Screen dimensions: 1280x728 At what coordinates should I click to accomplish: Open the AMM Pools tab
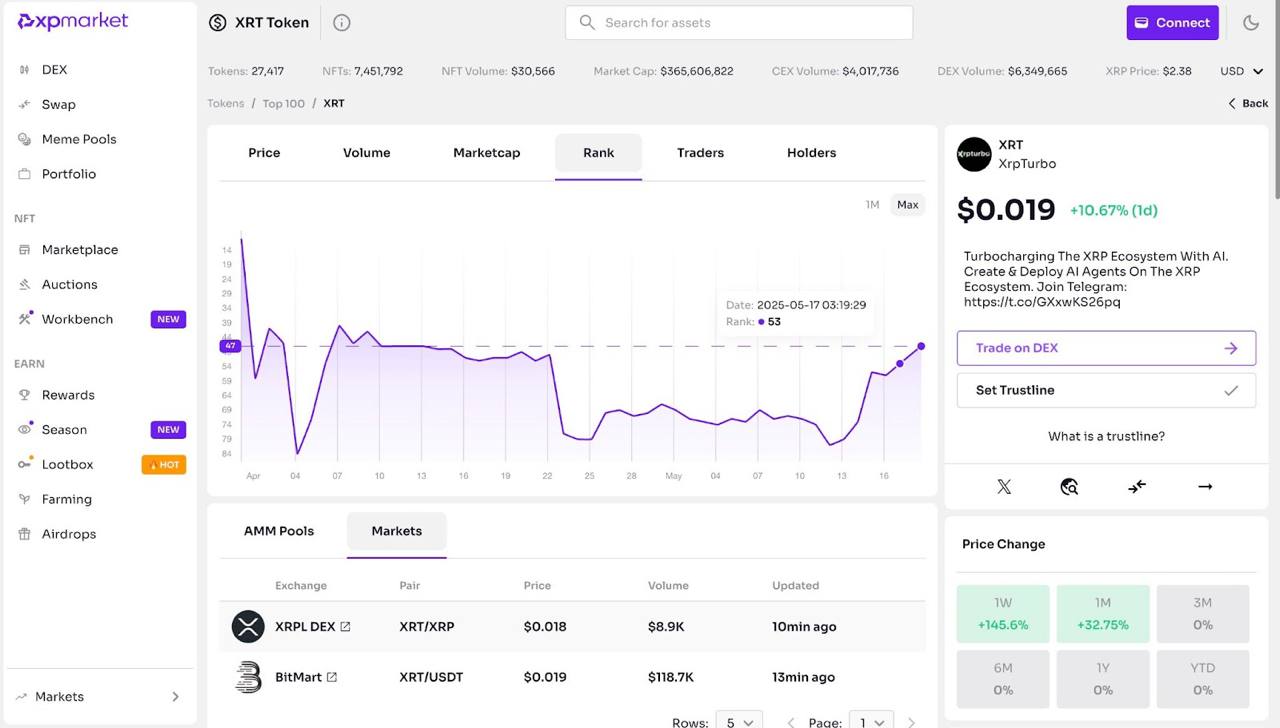(x=279, y=530)
